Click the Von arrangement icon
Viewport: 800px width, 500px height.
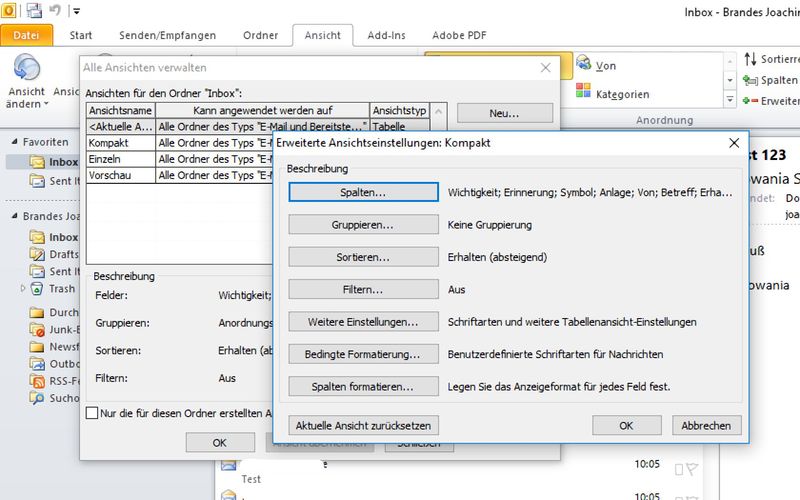[584, 63]
